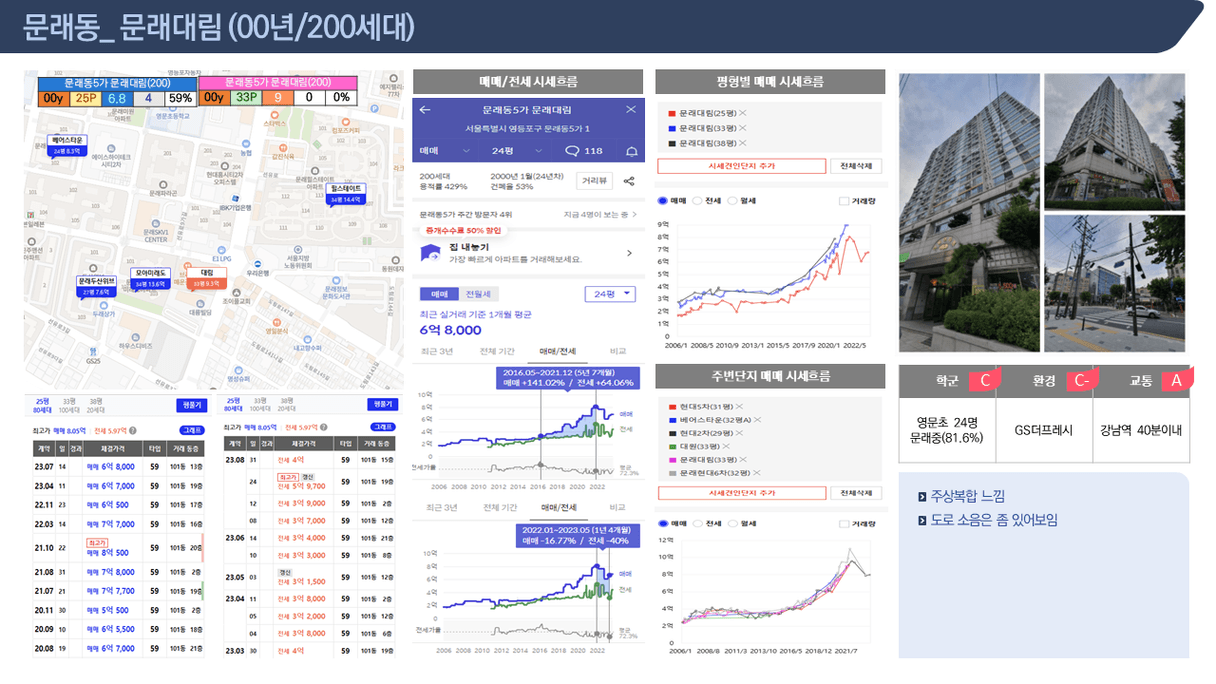Image resolution: width=1216 pixels, height=684 pixels.
Task: Open the comments bubble showing 118
Action: 584,151
